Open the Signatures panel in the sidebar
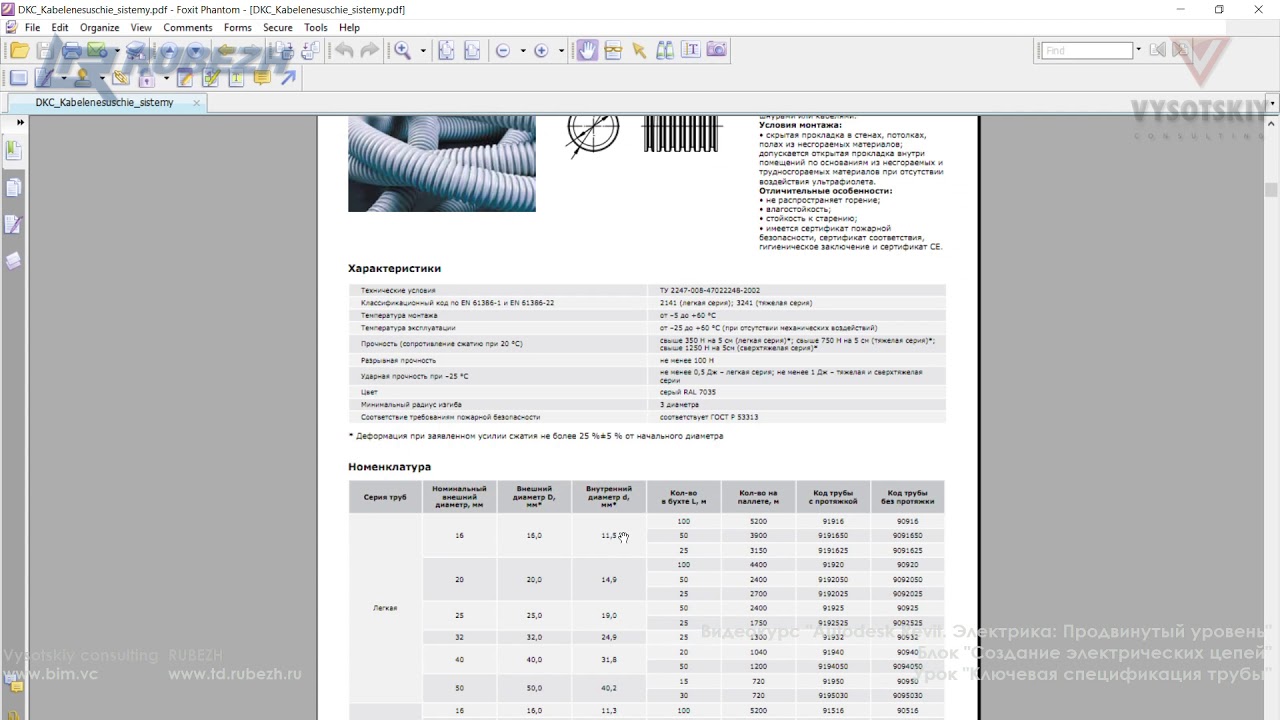Screen dimensions: 1280x720 point(14,225)
